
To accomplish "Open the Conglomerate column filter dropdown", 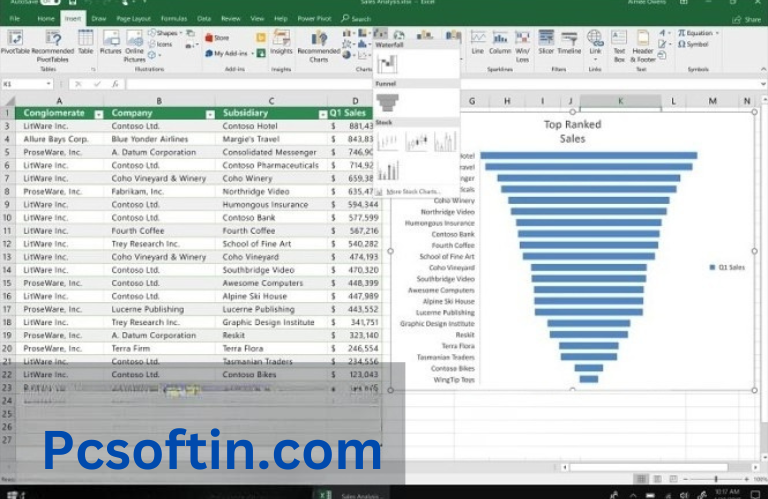I will point(98,114).
